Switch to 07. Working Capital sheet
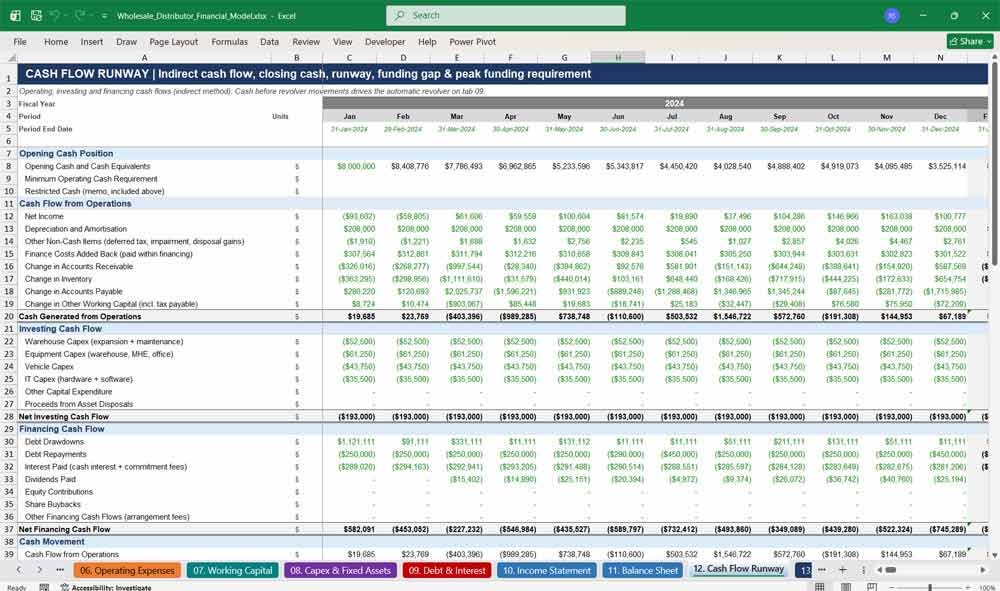1000x591 pixels. pos(233,571)
